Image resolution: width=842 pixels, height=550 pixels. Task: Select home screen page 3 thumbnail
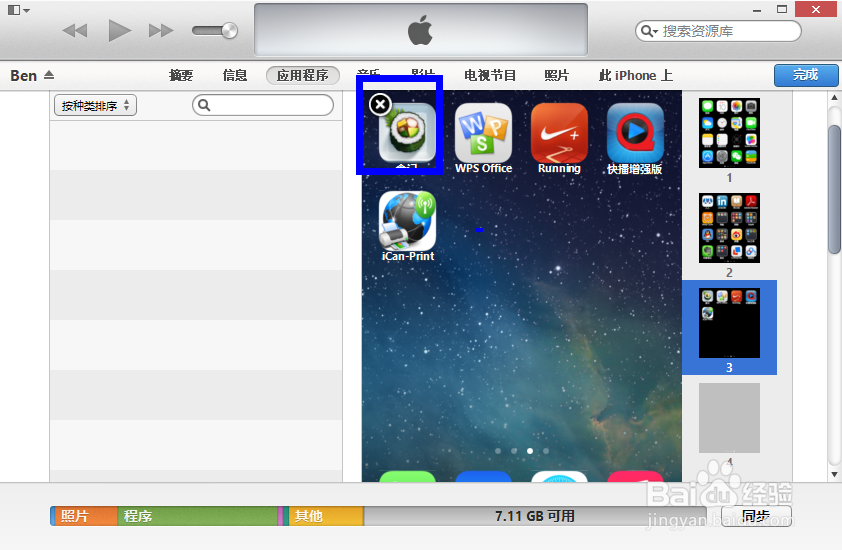click(729, 323)
